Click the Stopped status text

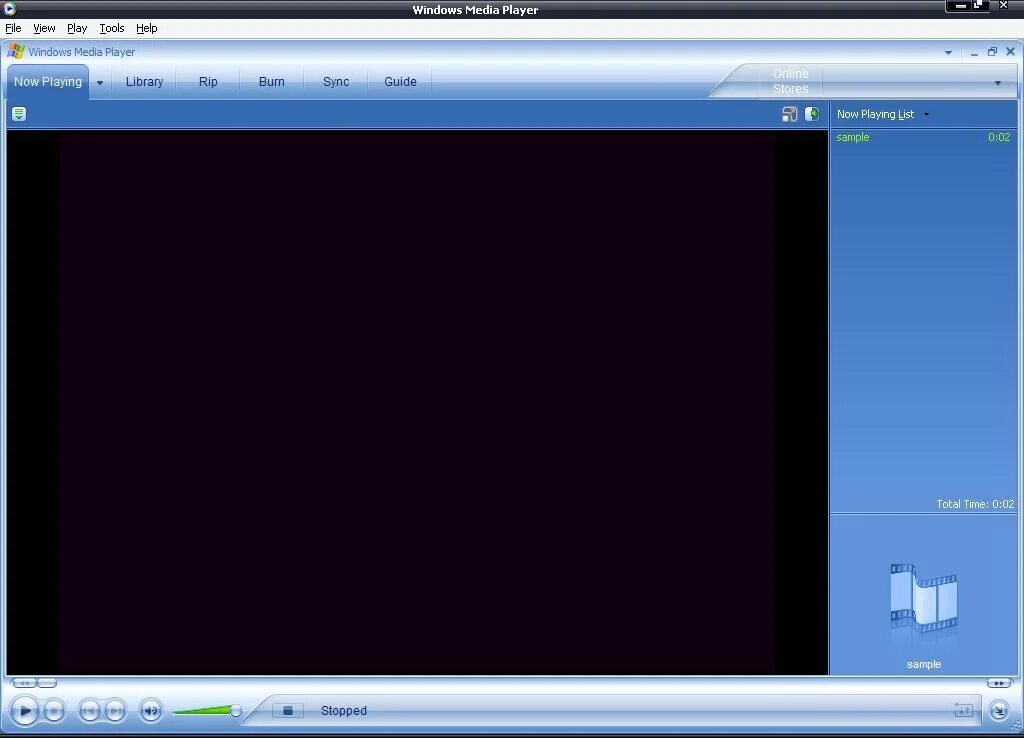click(344, 711)
